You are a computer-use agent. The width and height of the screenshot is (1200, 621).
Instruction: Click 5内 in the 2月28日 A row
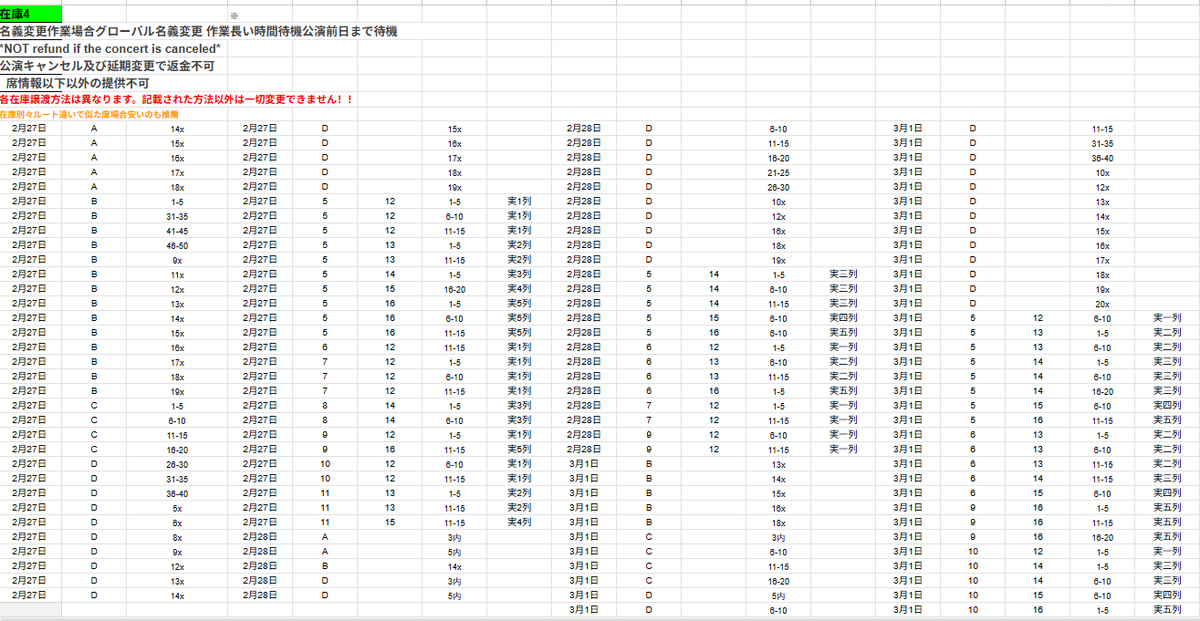click(454, 550)
